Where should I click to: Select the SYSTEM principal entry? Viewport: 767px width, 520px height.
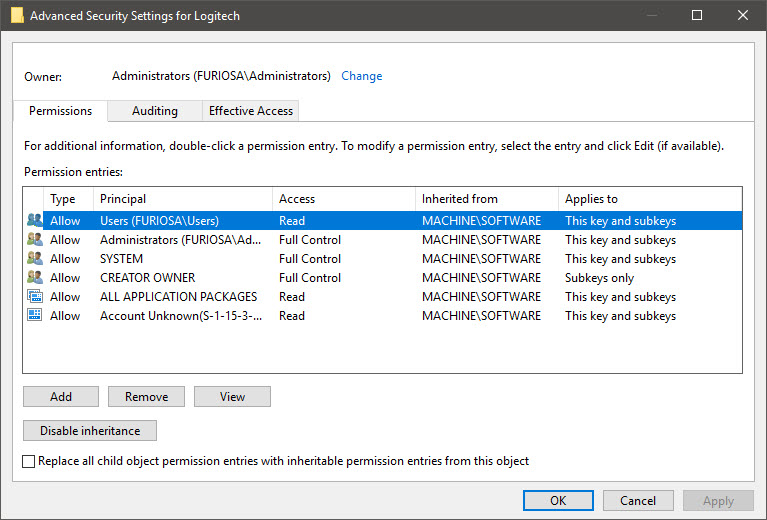click(x=121, y=259)
